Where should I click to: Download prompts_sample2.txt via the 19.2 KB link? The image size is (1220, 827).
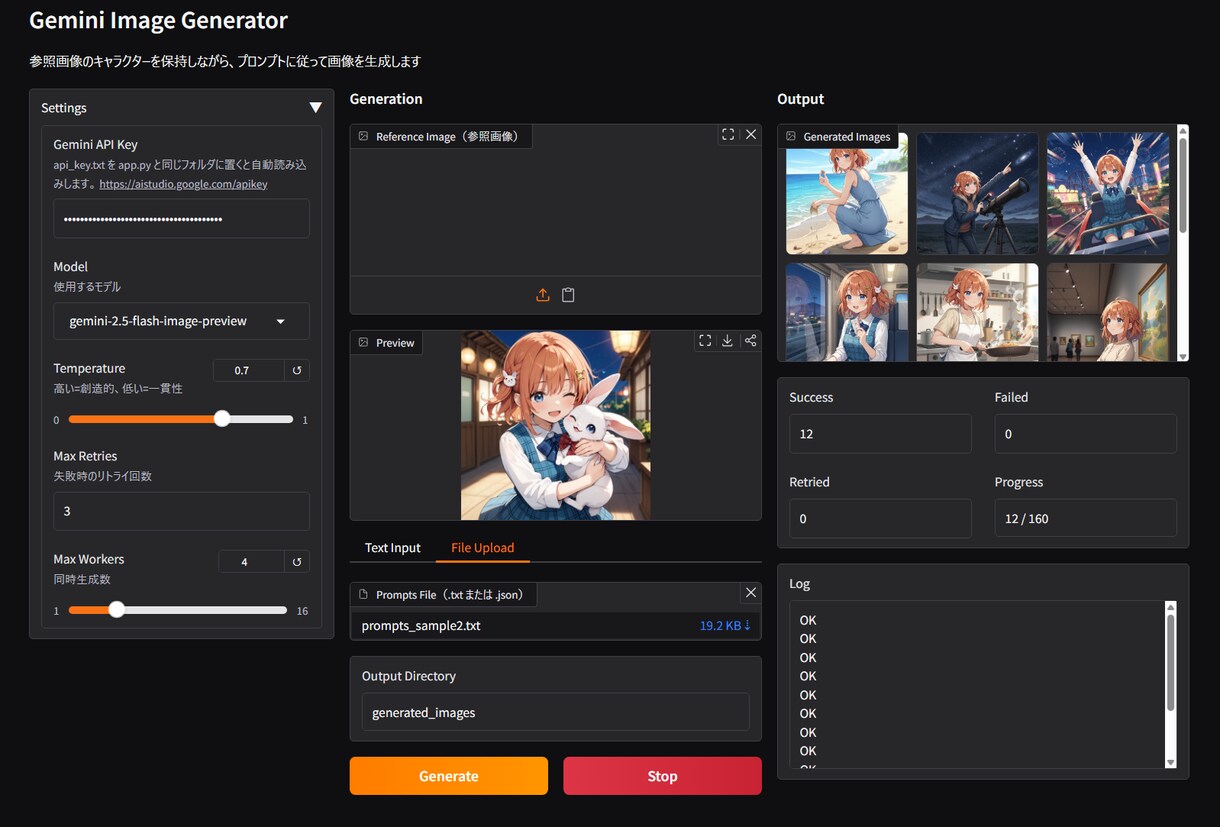[x=725, y=626]
